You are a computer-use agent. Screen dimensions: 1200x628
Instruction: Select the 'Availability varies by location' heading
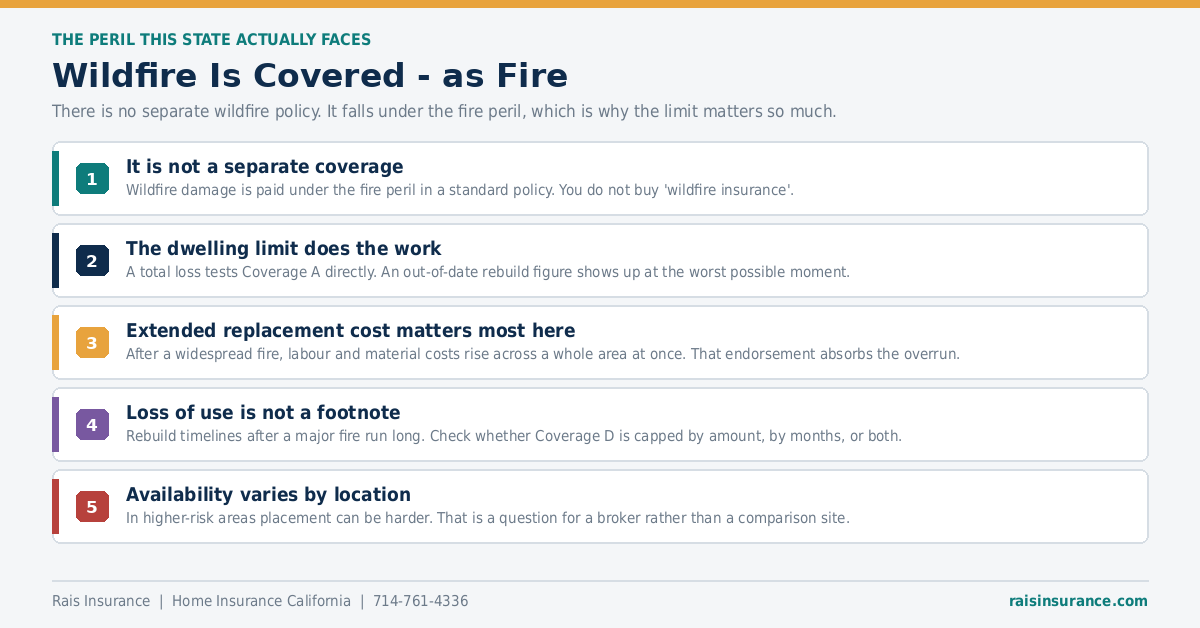tap(268, 495)
